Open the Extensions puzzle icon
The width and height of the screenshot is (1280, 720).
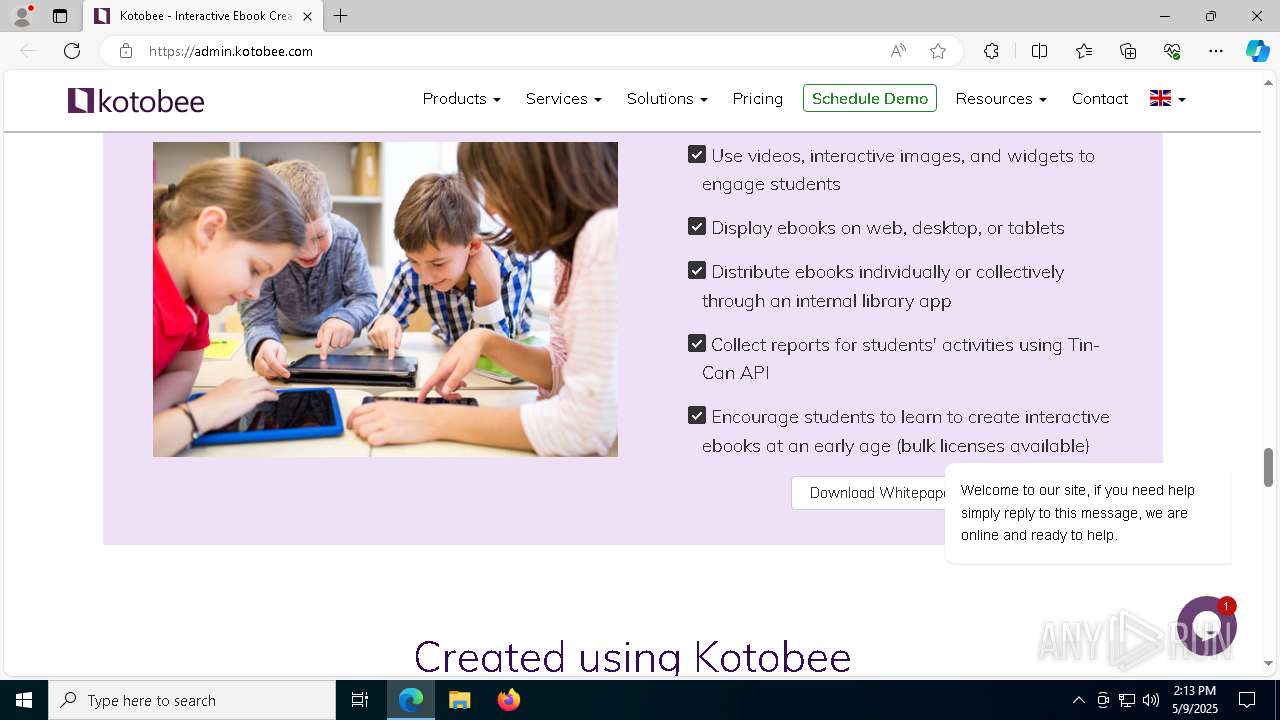(991, 51)
